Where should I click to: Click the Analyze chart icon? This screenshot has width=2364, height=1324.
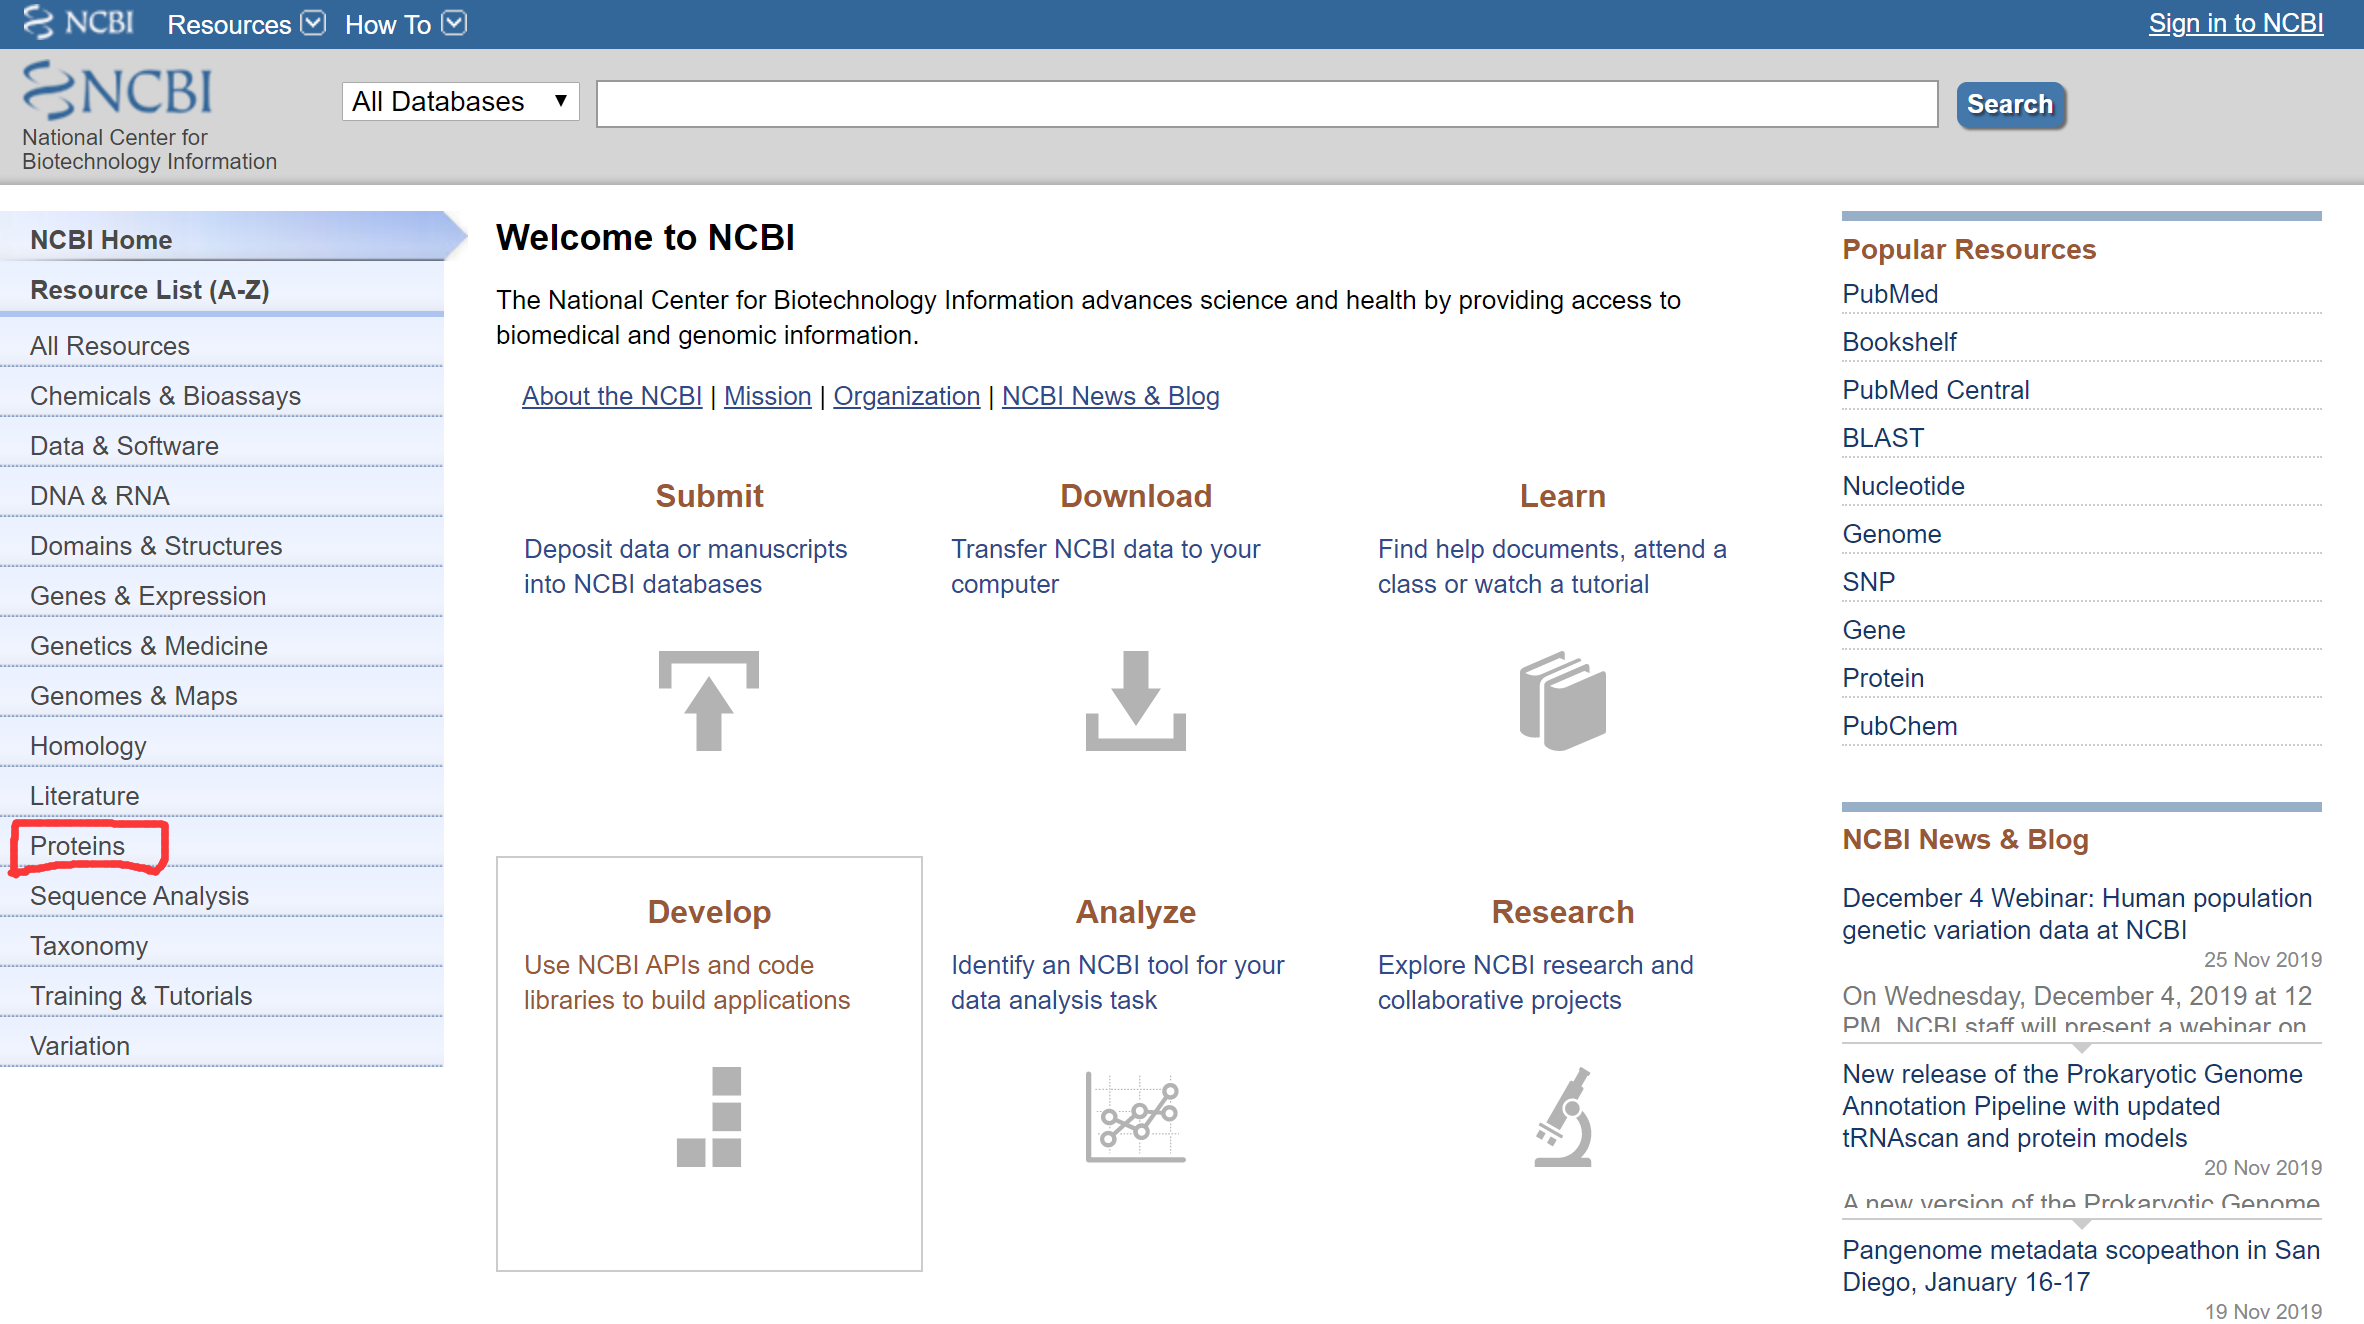pyautogui.click(x=1135, y=1116)
